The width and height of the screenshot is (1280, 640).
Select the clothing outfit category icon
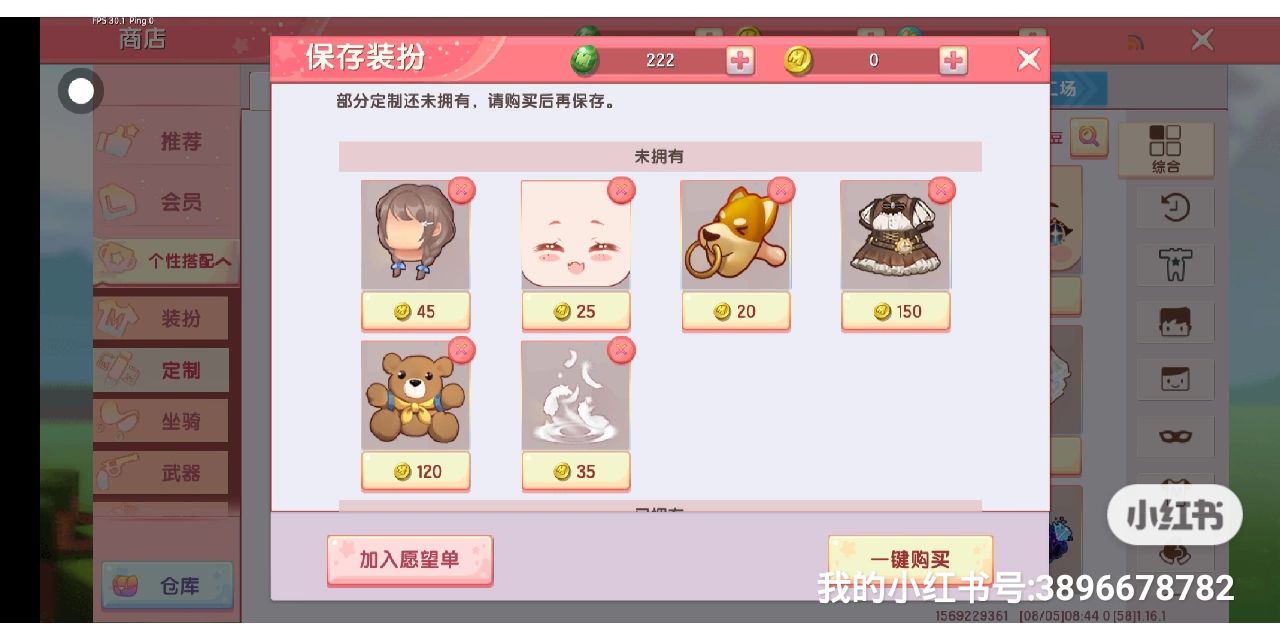tap(1175, 265)
